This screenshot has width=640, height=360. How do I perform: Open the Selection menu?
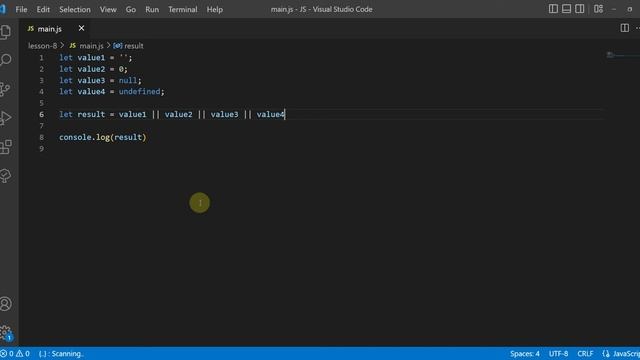[75, 9]
